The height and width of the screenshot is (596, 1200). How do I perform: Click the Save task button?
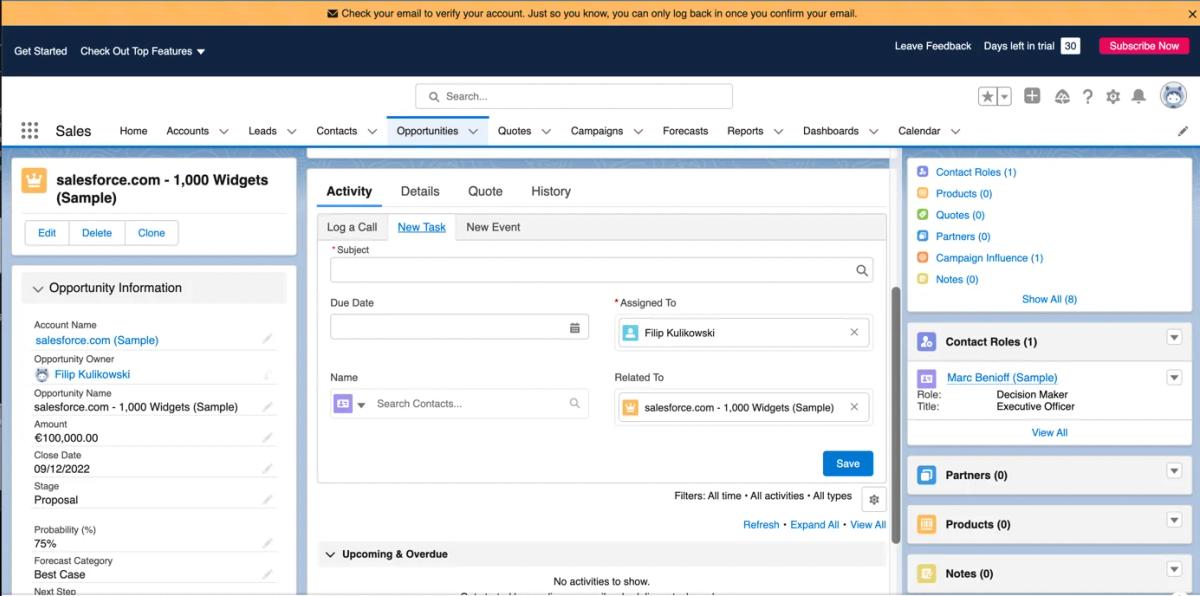click(x=848, y=463)
